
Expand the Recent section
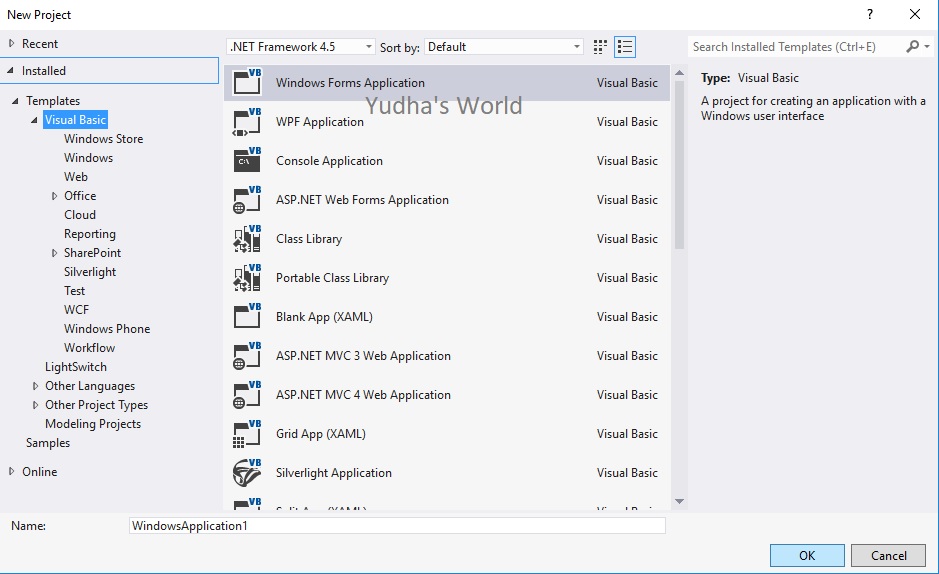click(11, 43)
